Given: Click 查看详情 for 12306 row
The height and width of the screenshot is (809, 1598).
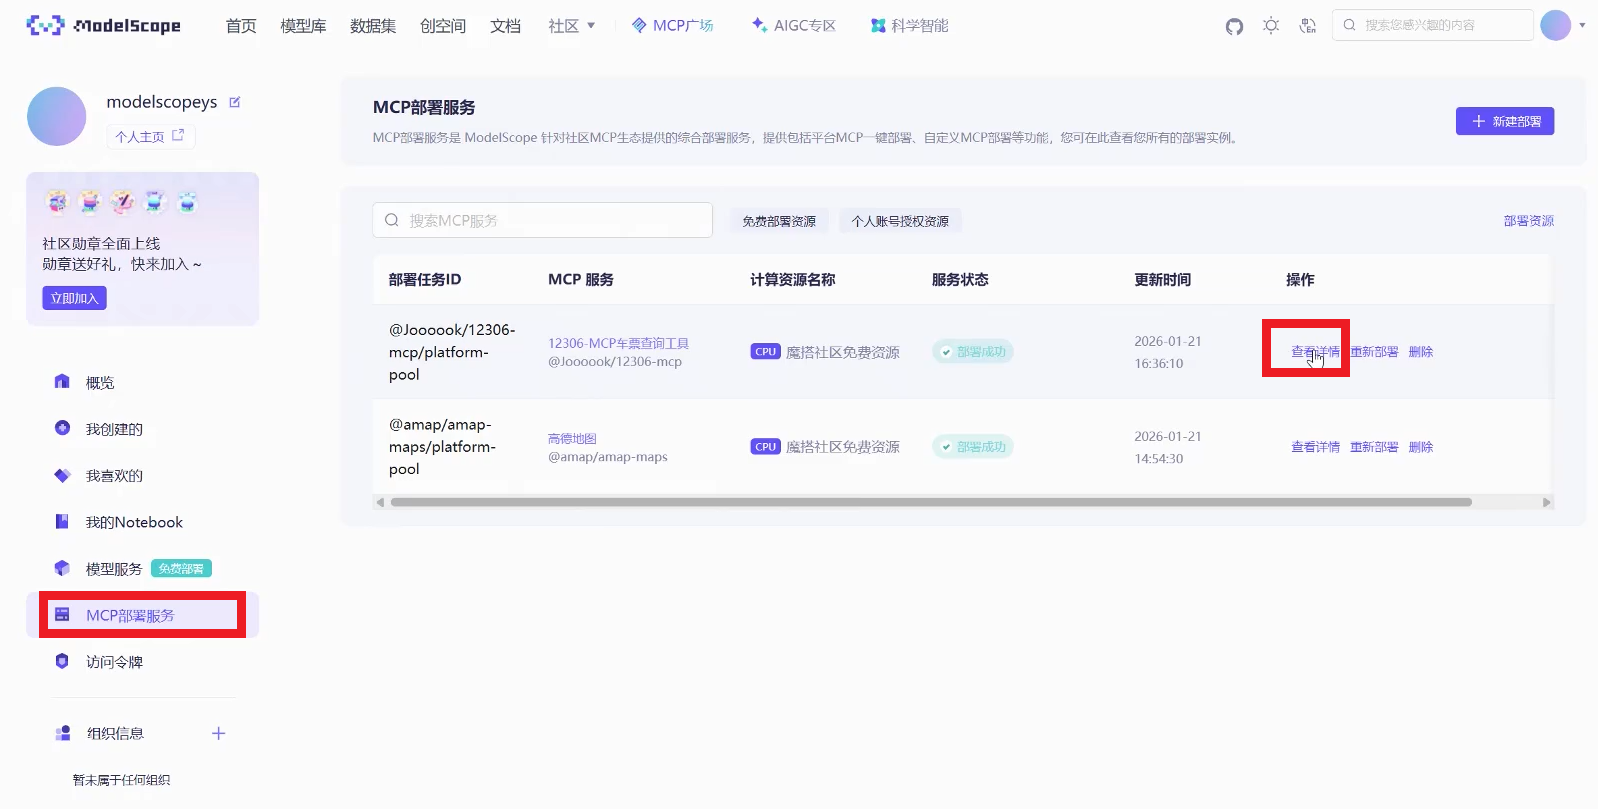Looking at the screenshot, I should click(1315, 352).
